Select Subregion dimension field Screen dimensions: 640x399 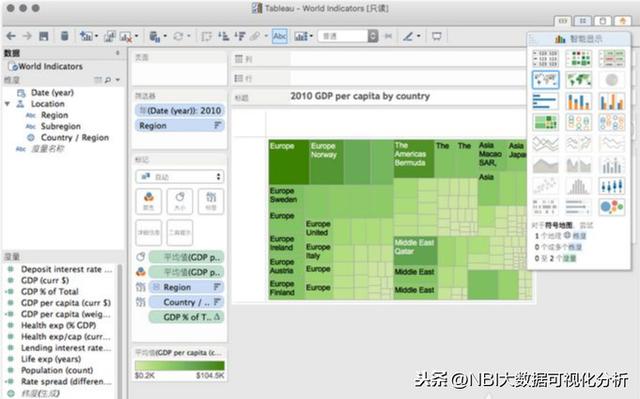click(60, 126)
